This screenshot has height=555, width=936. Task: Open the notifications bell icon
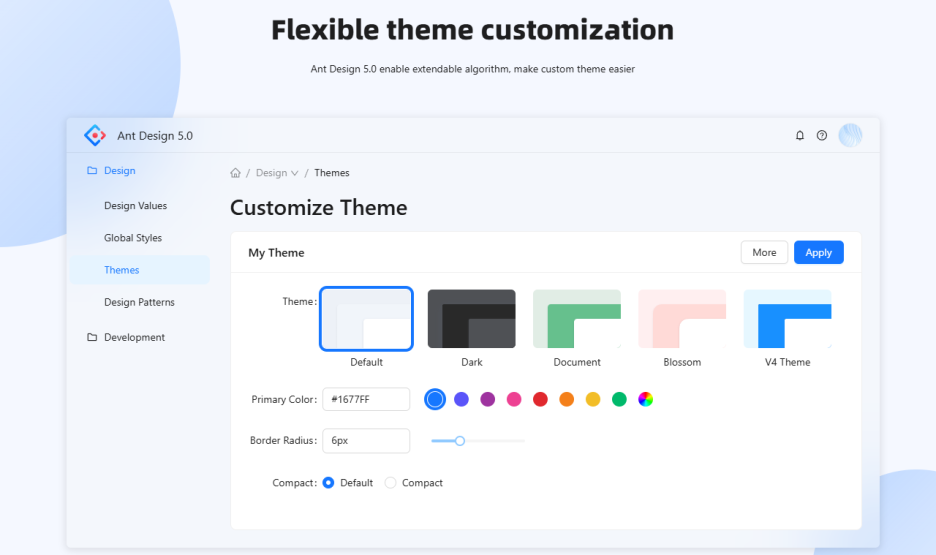800,135
